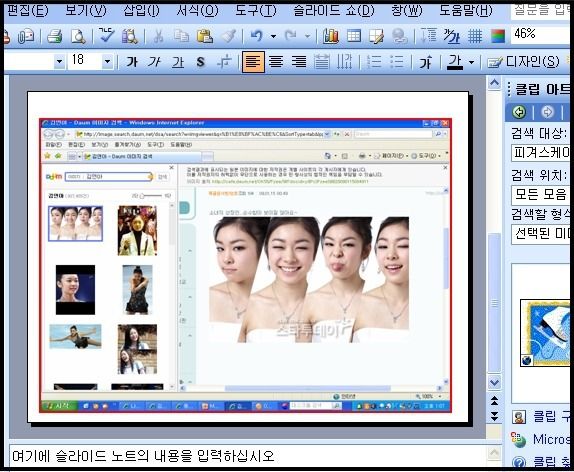The image size is (574, 472).
Task: Apply bulleted list formatting
Action: click(x=397, y=62)
